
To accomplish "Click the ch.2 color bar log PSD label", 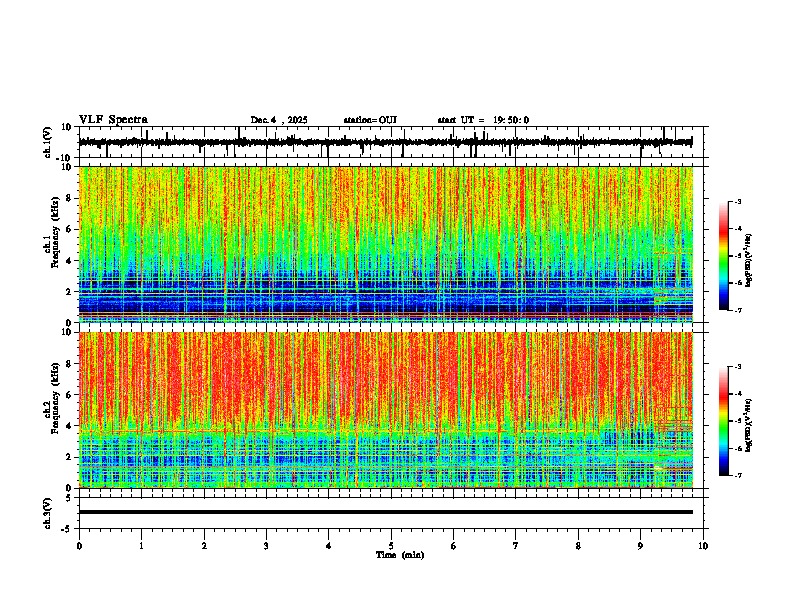I will pyautogui.click(x=749, y=425).
